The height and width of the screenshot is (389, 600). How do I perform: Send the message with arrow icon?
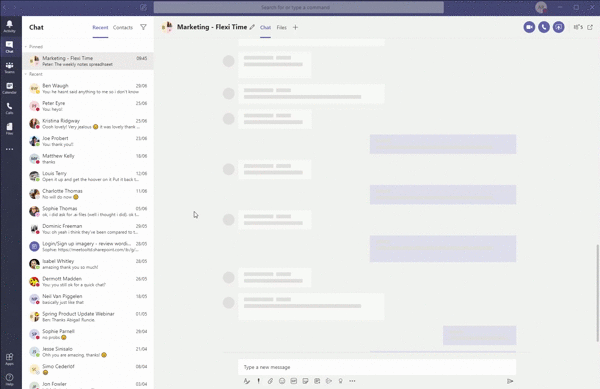click(x=510, y=381)
